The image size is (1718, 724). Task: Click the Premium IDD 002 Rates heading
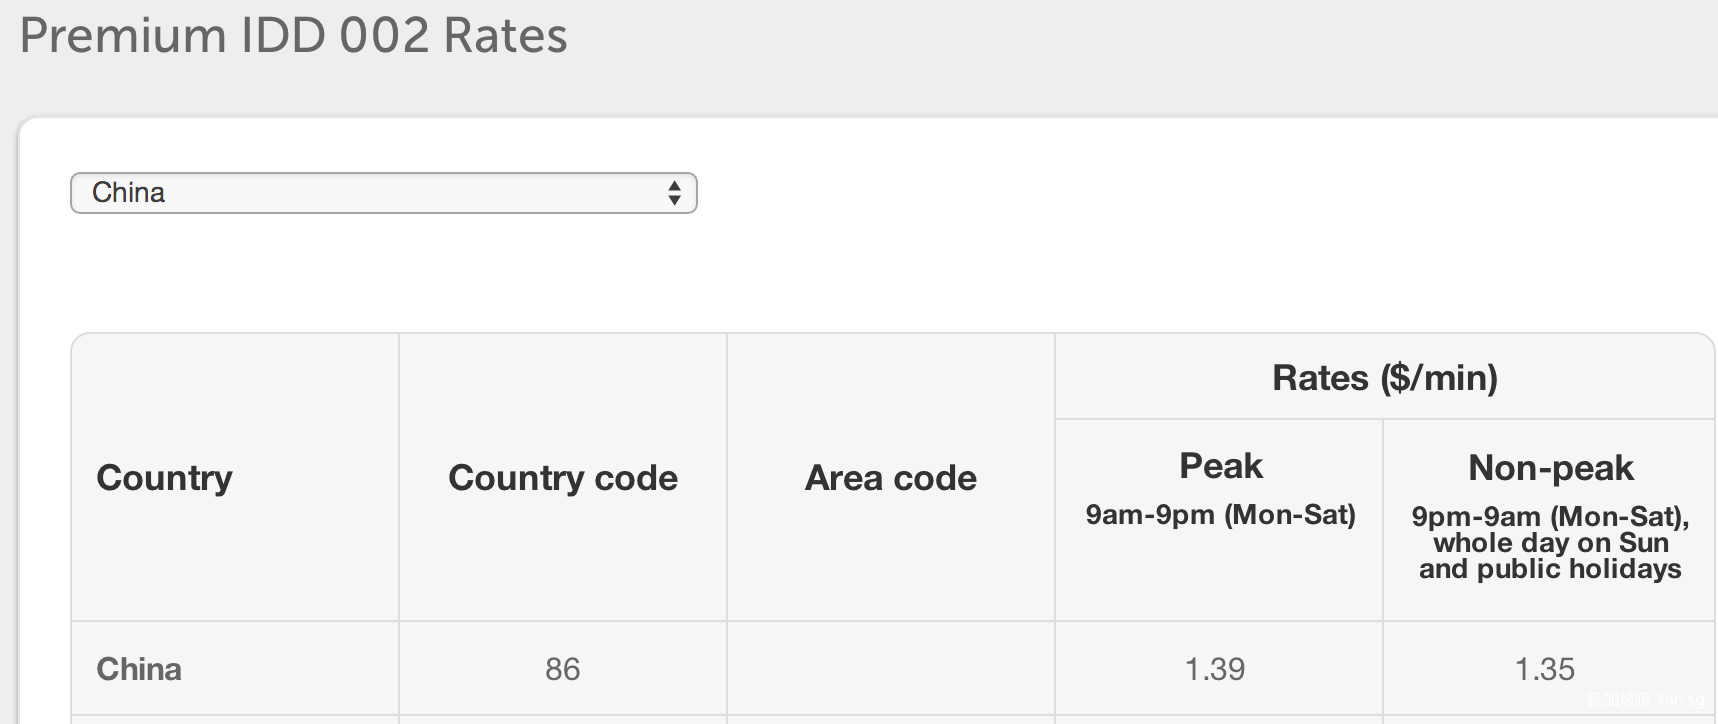click(x=293, y=36)
